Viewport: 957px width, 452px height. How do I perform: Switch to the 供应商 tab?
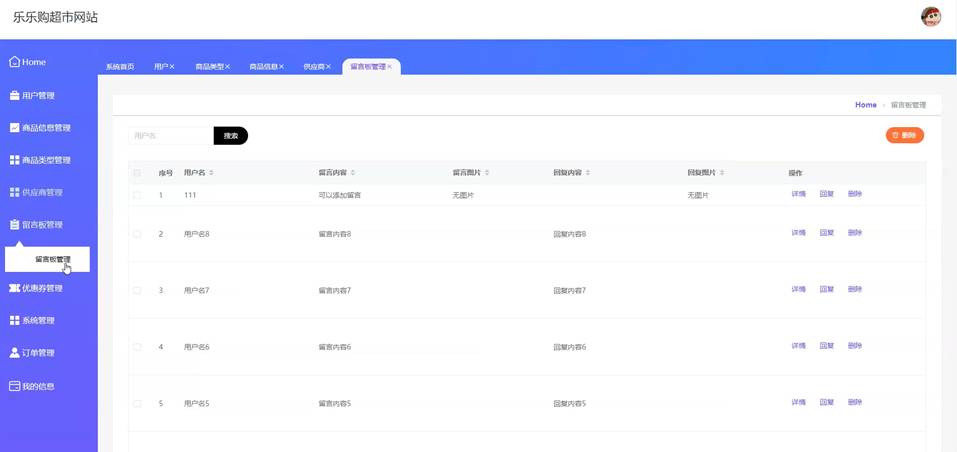point(314,66)
